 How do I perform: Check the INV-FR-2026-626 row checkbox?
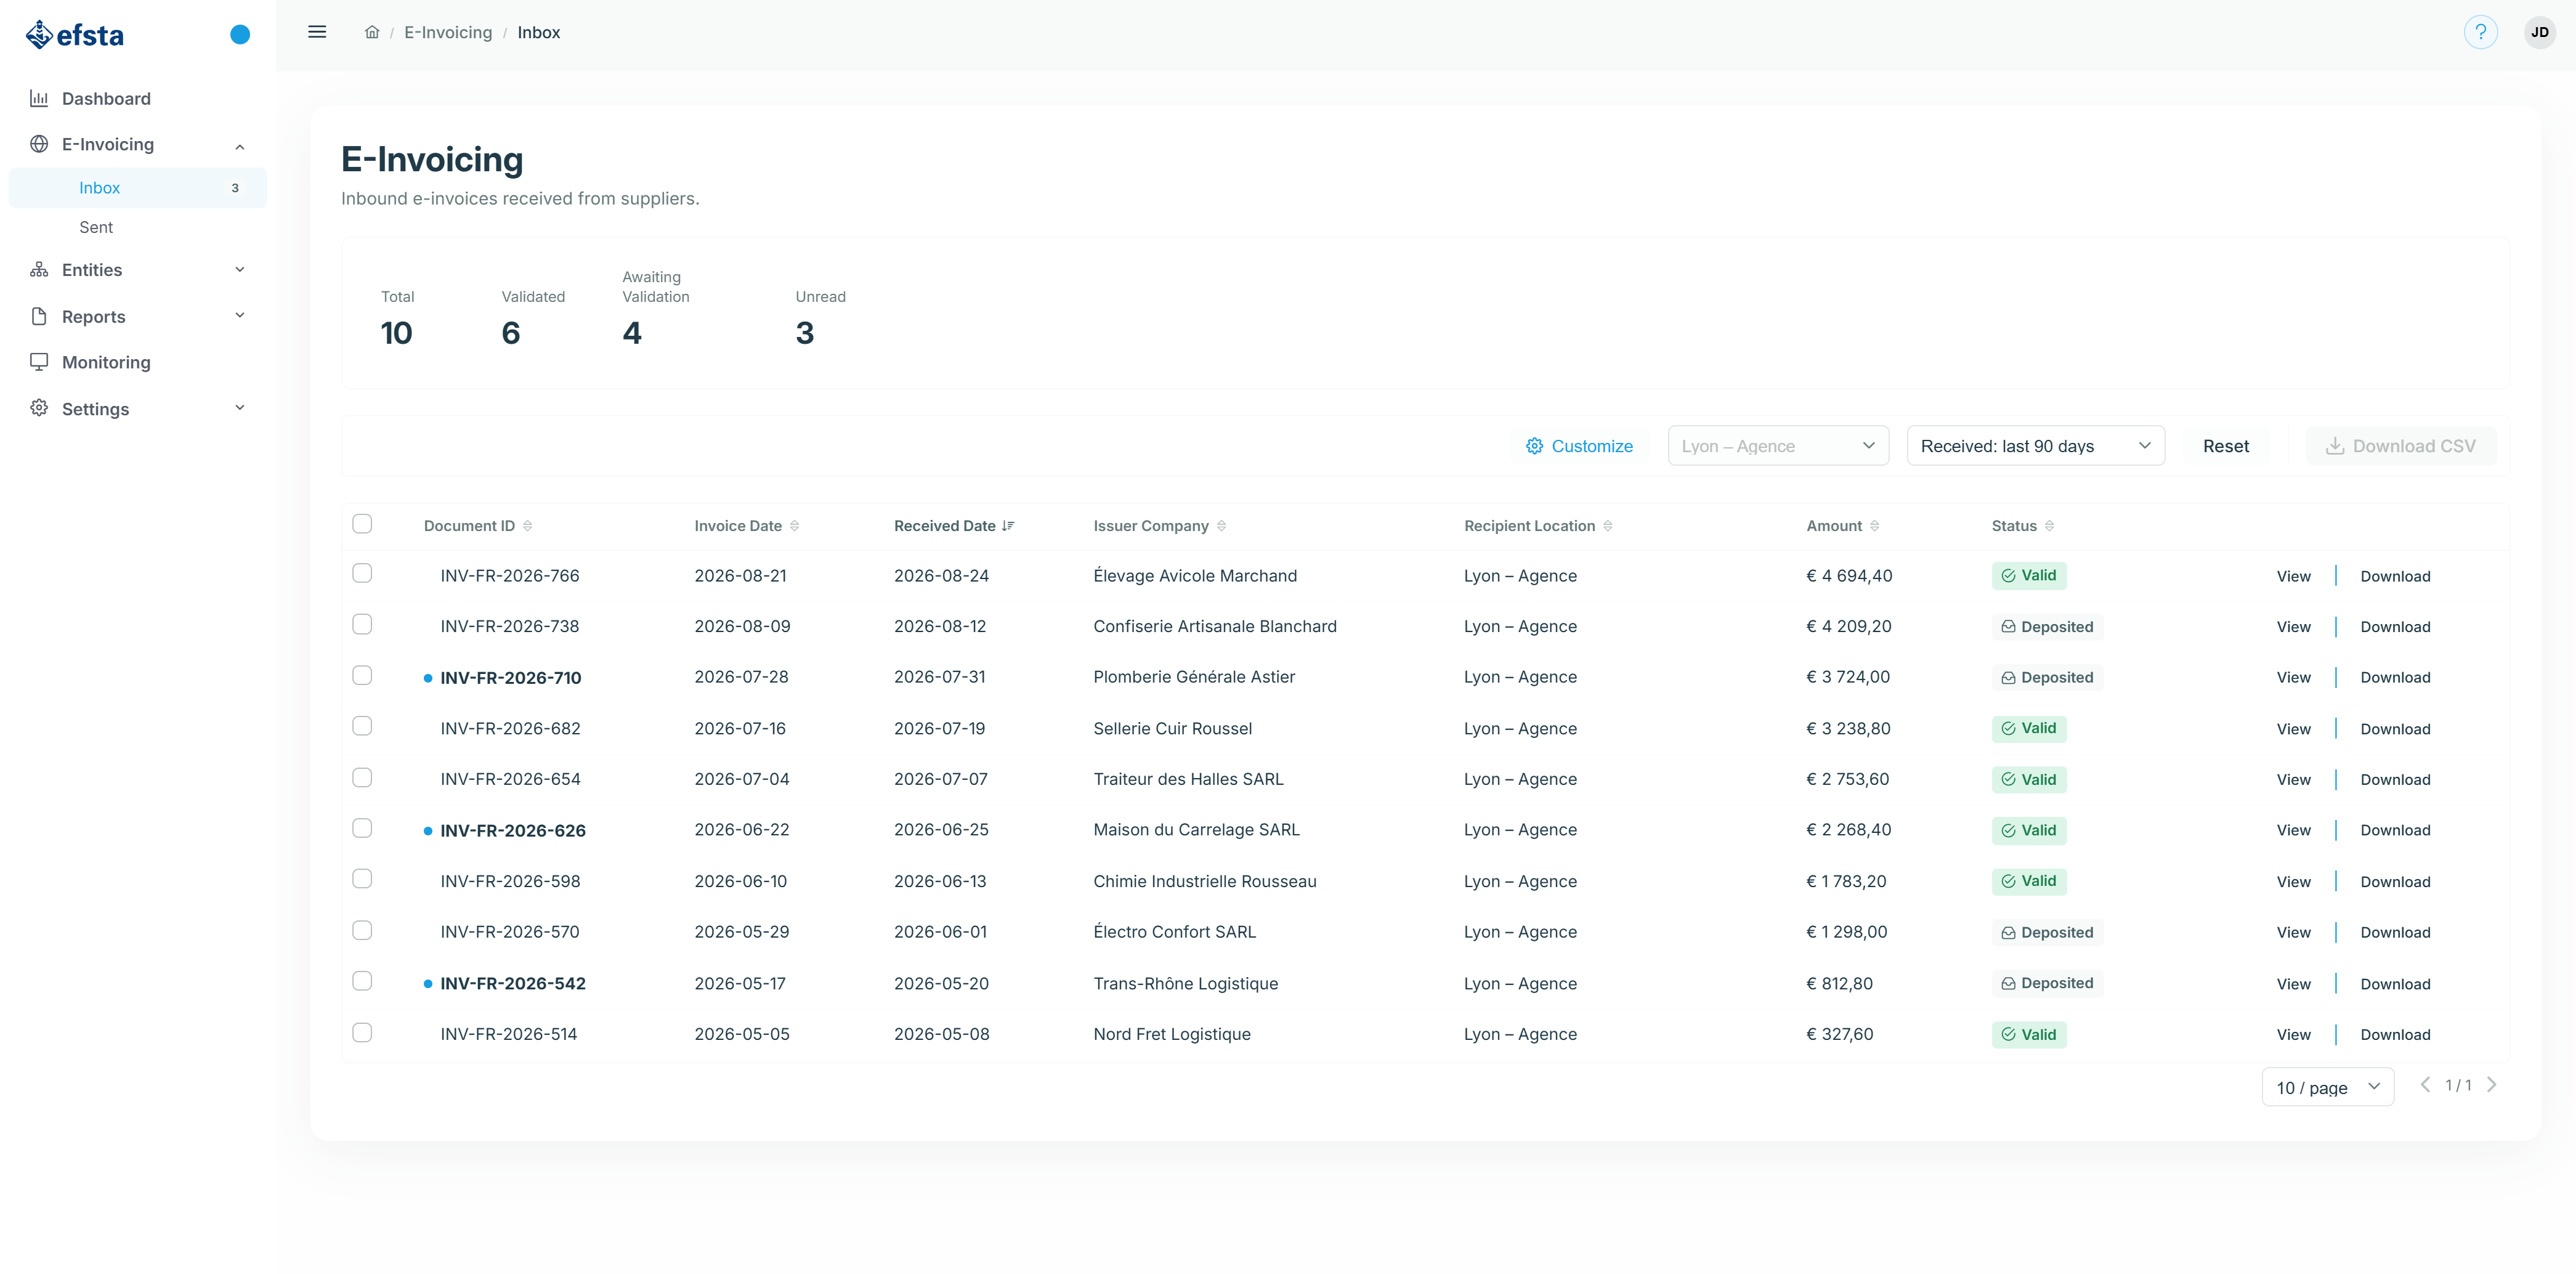[362, 828]
